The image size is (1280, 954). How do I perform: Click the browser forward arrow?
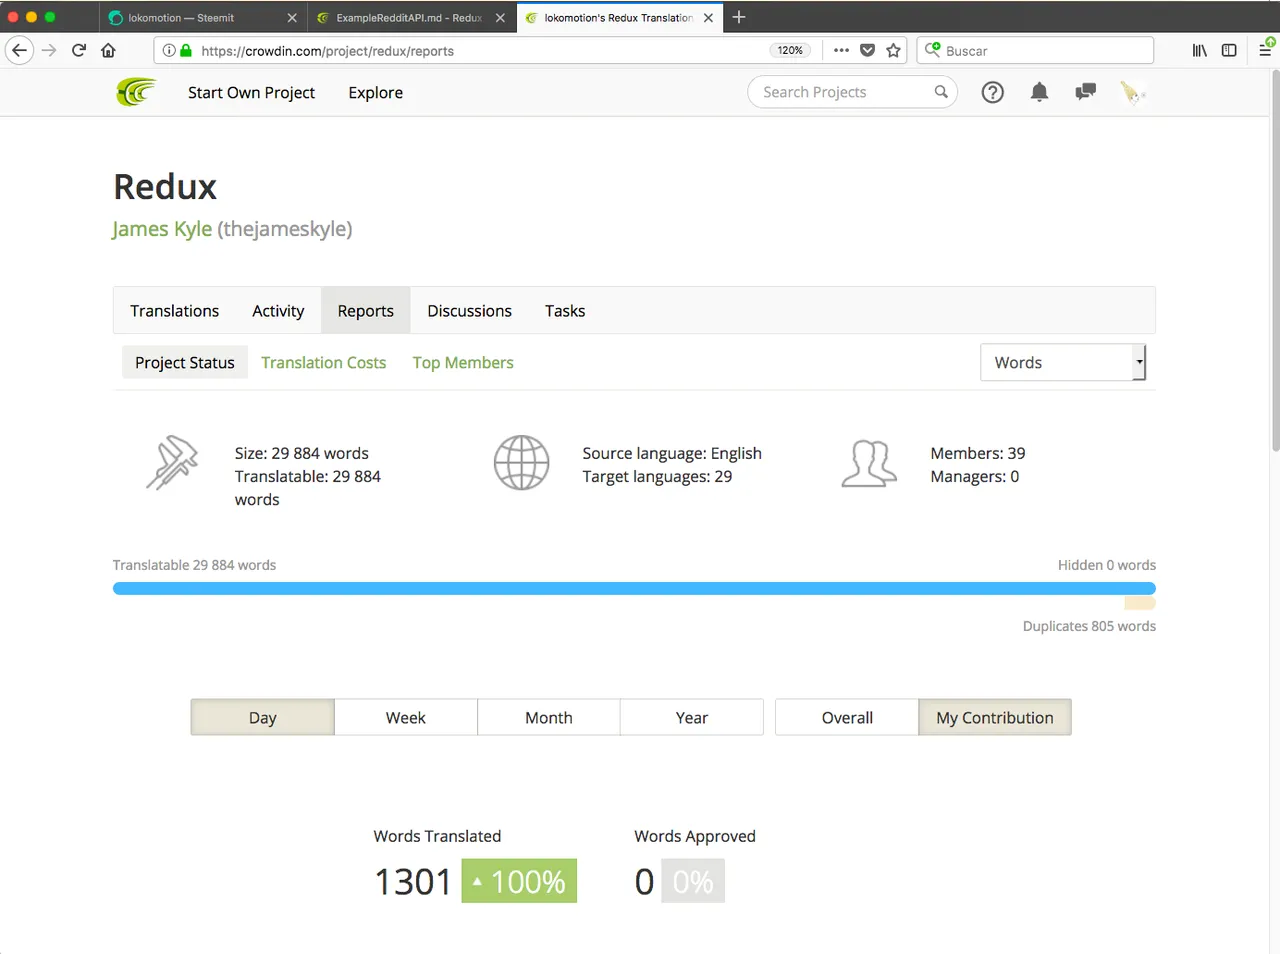[x=49, y=50]
